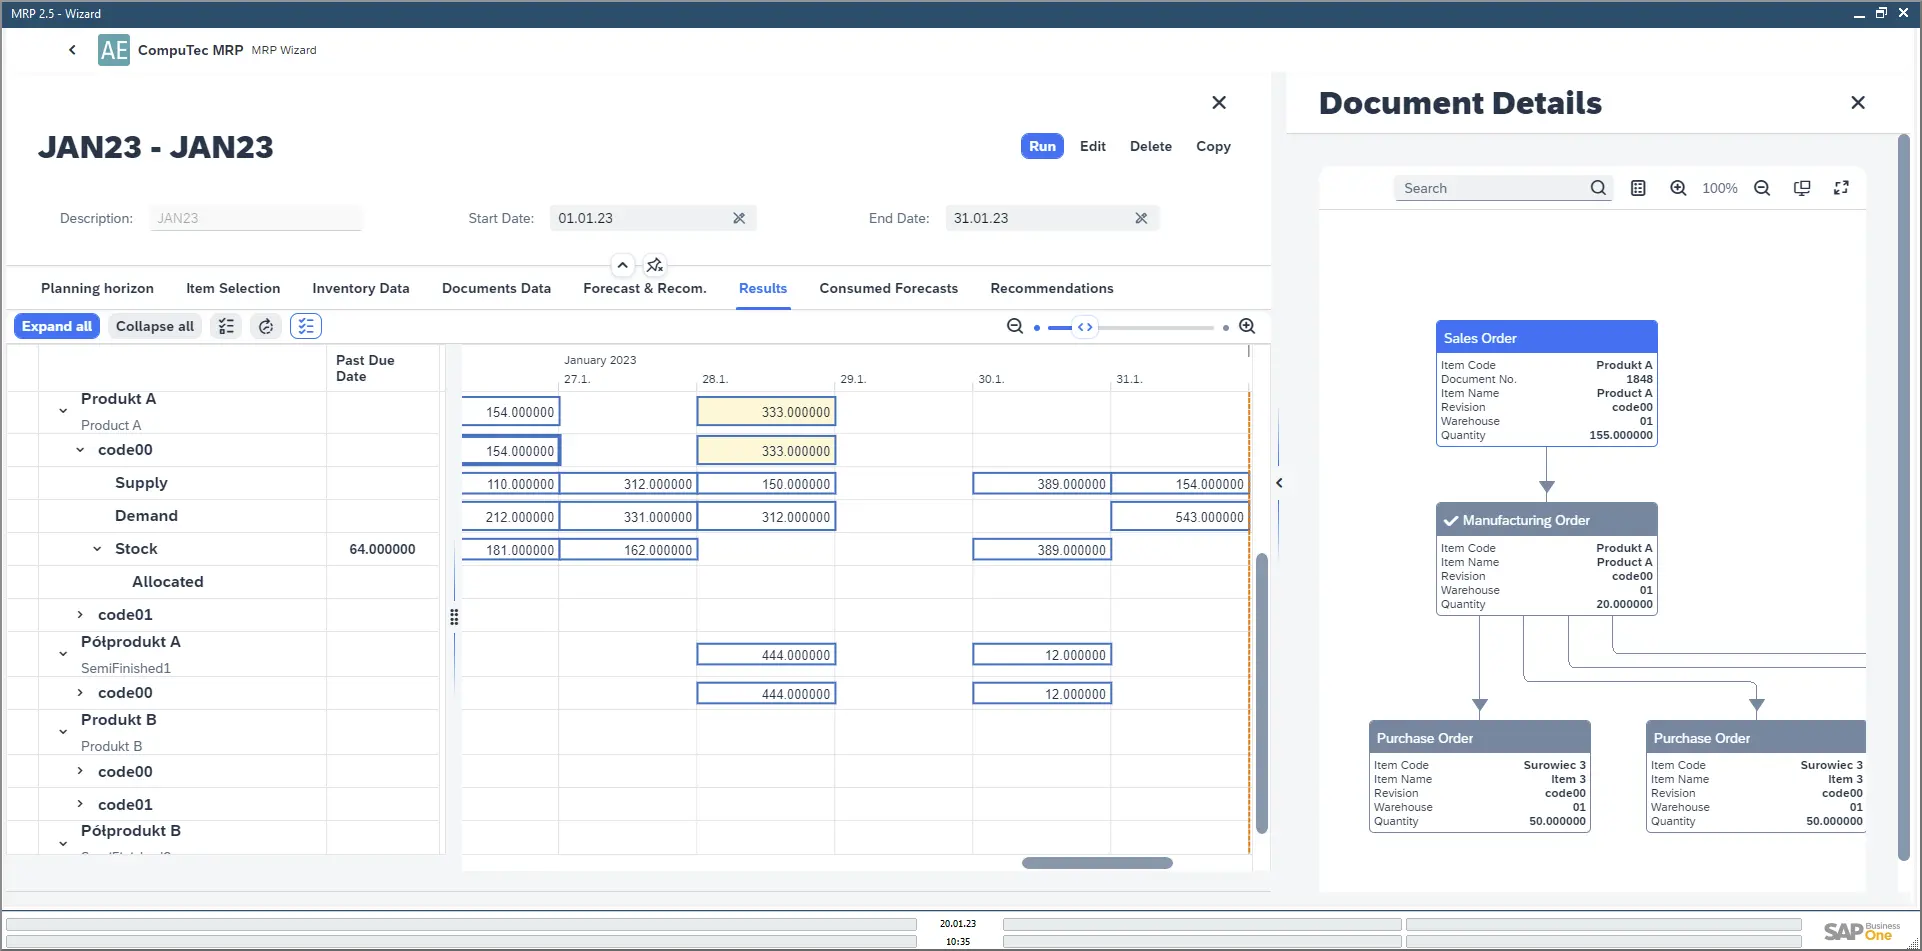
Task: Open the Recommendations tab
Action: coord(1051,288)
